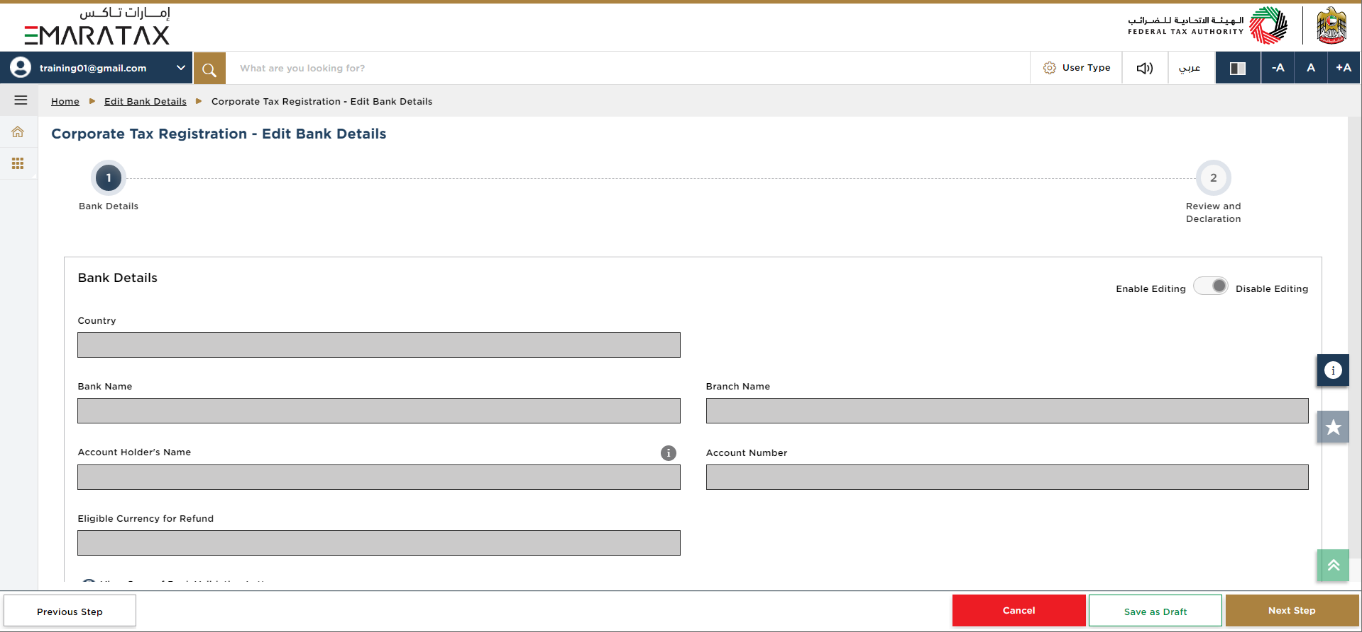Go to home via house sidebar icon
This screenshot has width=1362, height=632.
(x=17, y=132)
